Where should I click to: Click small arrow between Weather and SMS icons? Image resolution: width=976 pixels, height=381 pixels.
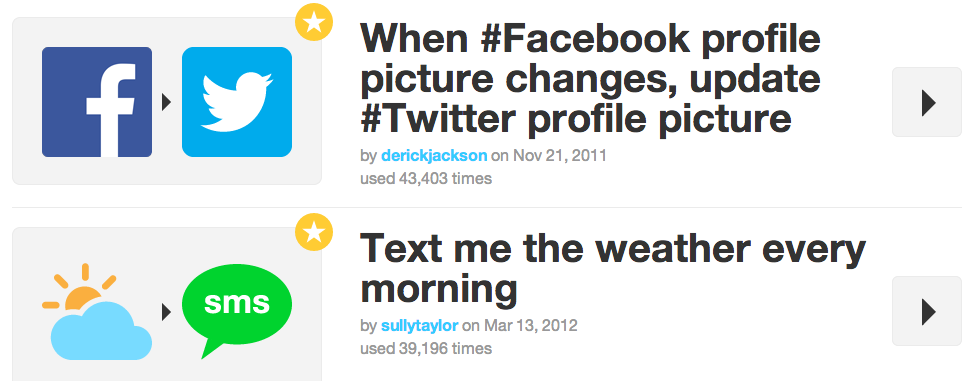166,312
